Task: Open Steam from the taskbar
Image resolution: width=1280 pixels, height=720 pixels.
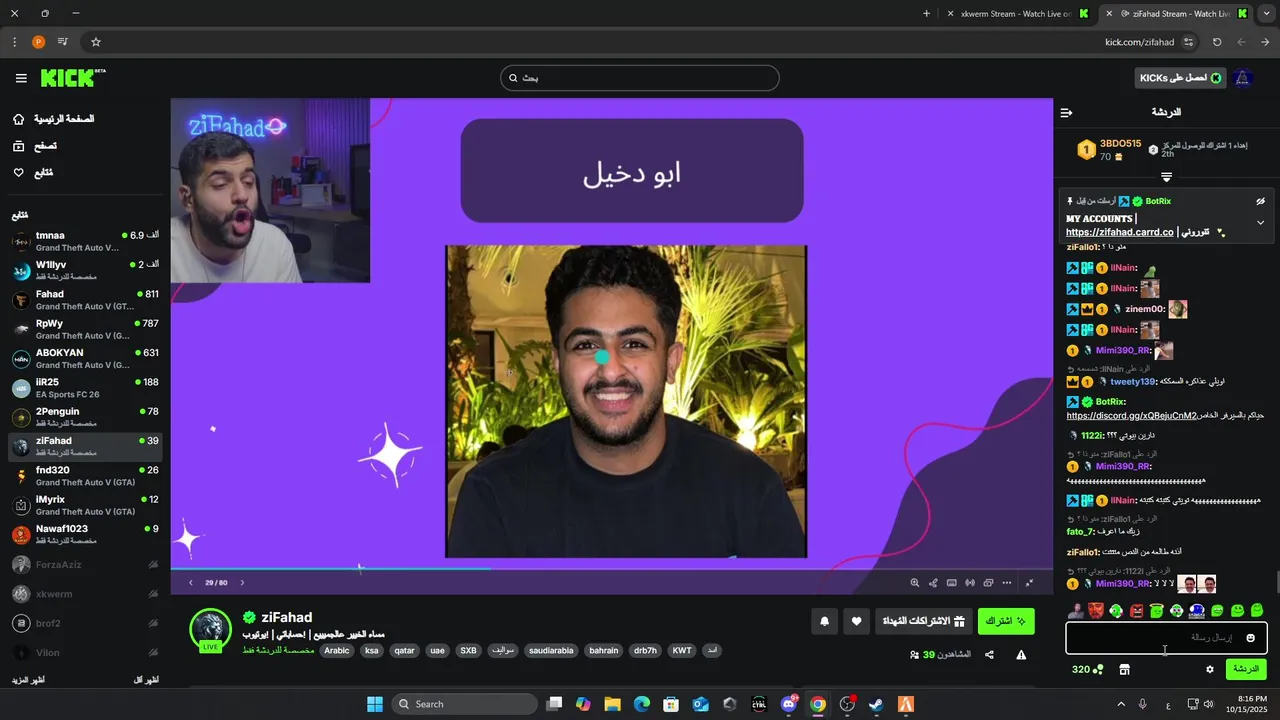Action: pos(876,704)
